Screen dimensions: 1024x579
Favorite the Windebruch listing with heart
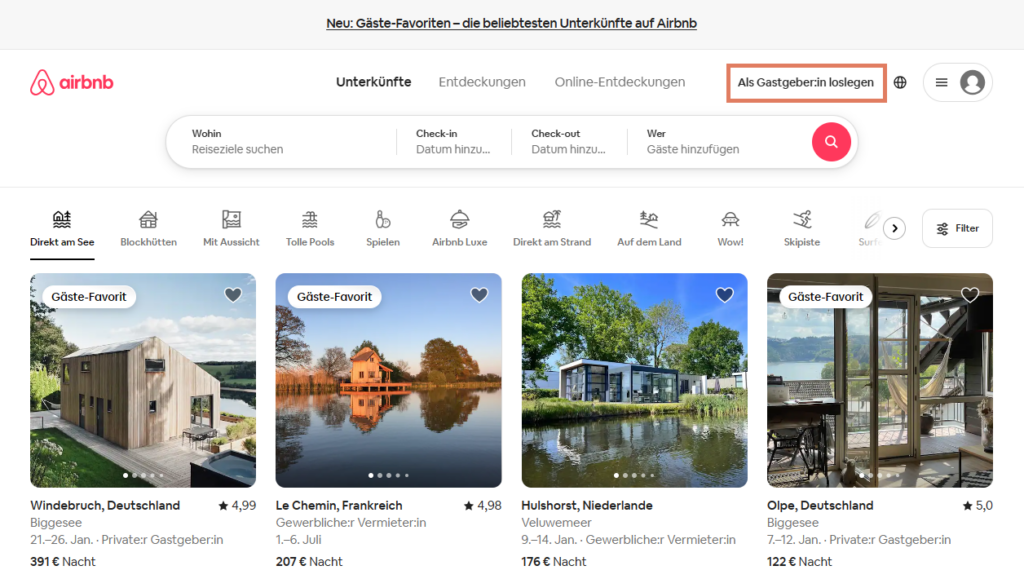(233, 295)
